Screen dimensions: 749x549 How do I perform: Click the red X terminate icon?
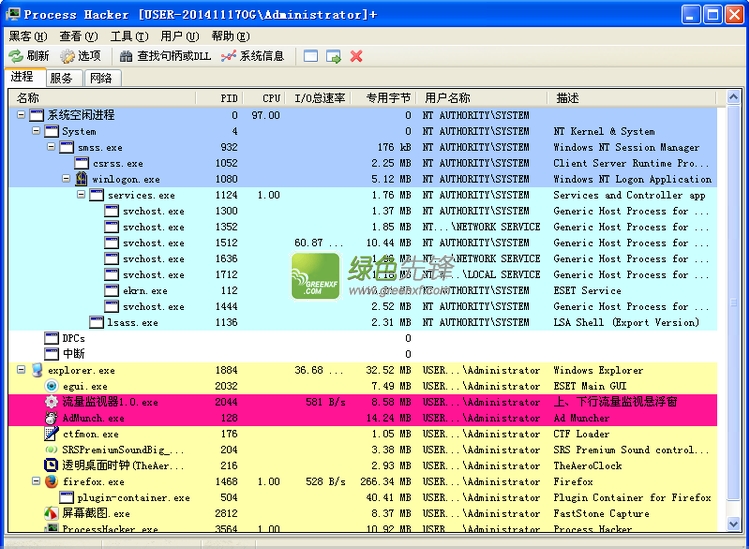tap(356, 56)
